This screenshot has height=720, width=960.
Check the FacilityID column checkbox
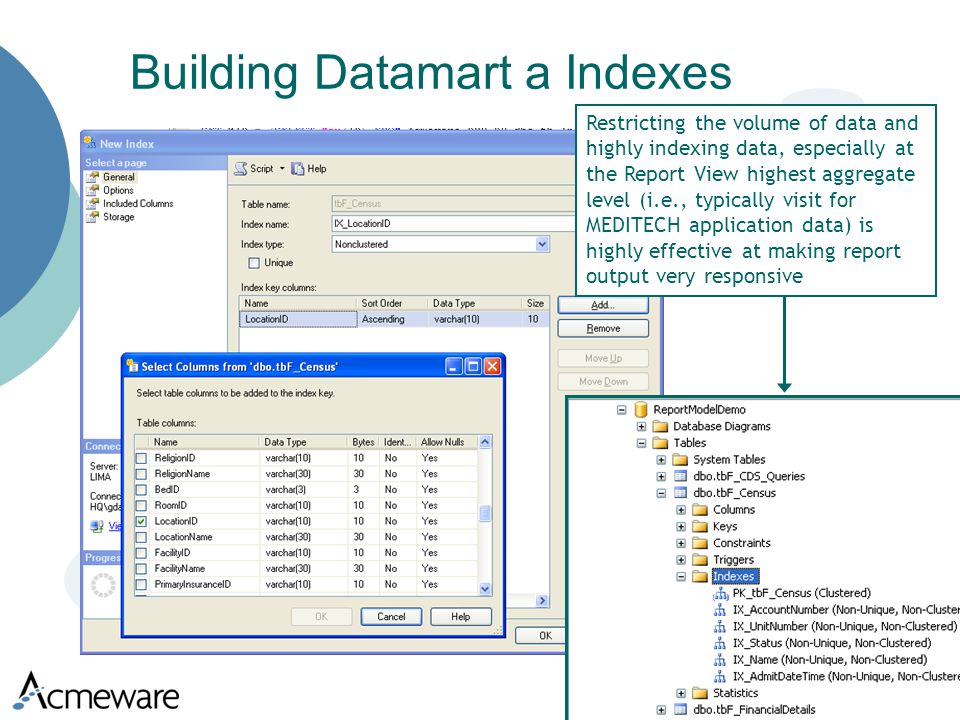pos(141,553)
